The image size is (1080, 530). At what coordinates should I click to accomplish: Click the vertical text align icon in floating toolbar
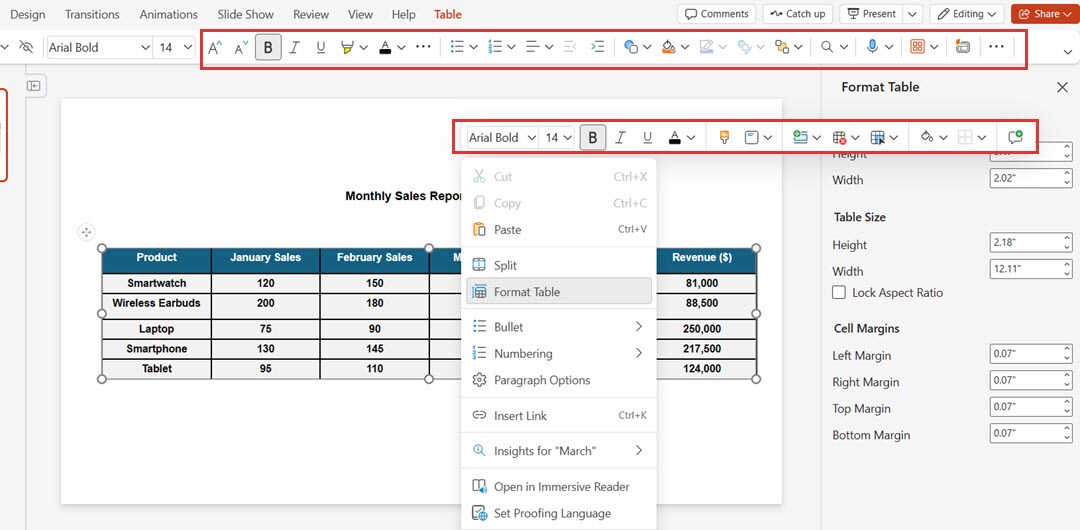[751, 138]
